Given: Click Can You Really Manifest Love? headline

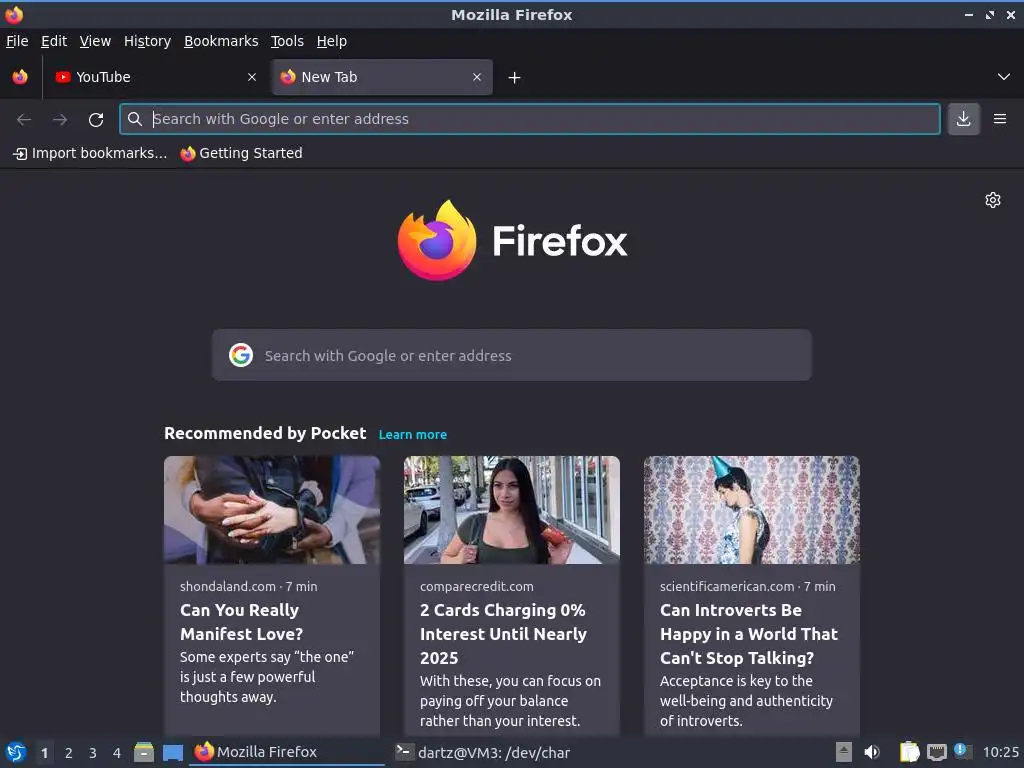Looking at the screenshot, I should pos(242,622).
